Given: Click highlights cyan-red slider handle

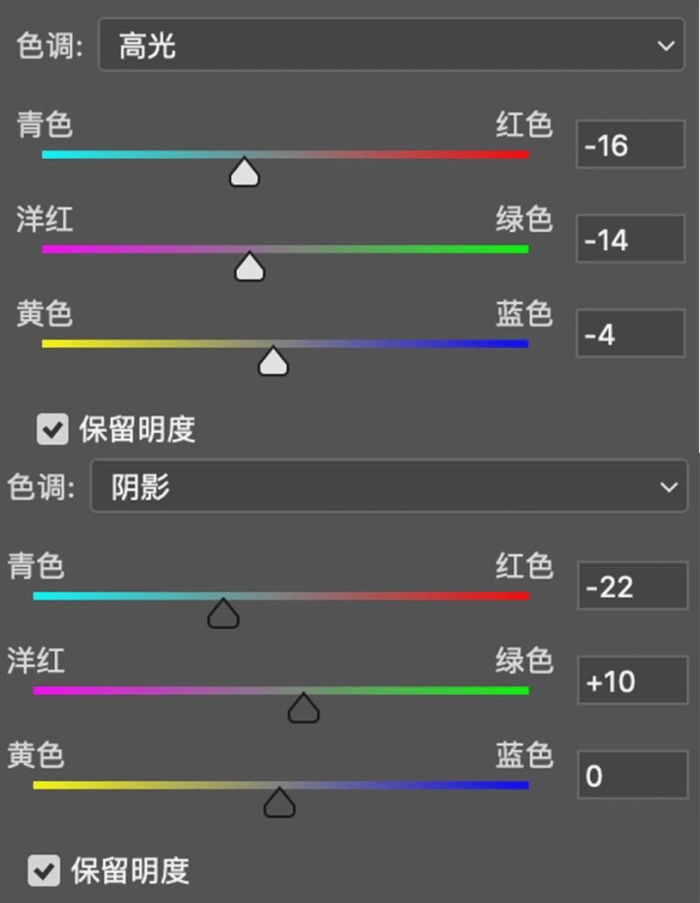Looking at the screenshot, I should [245, 172].
